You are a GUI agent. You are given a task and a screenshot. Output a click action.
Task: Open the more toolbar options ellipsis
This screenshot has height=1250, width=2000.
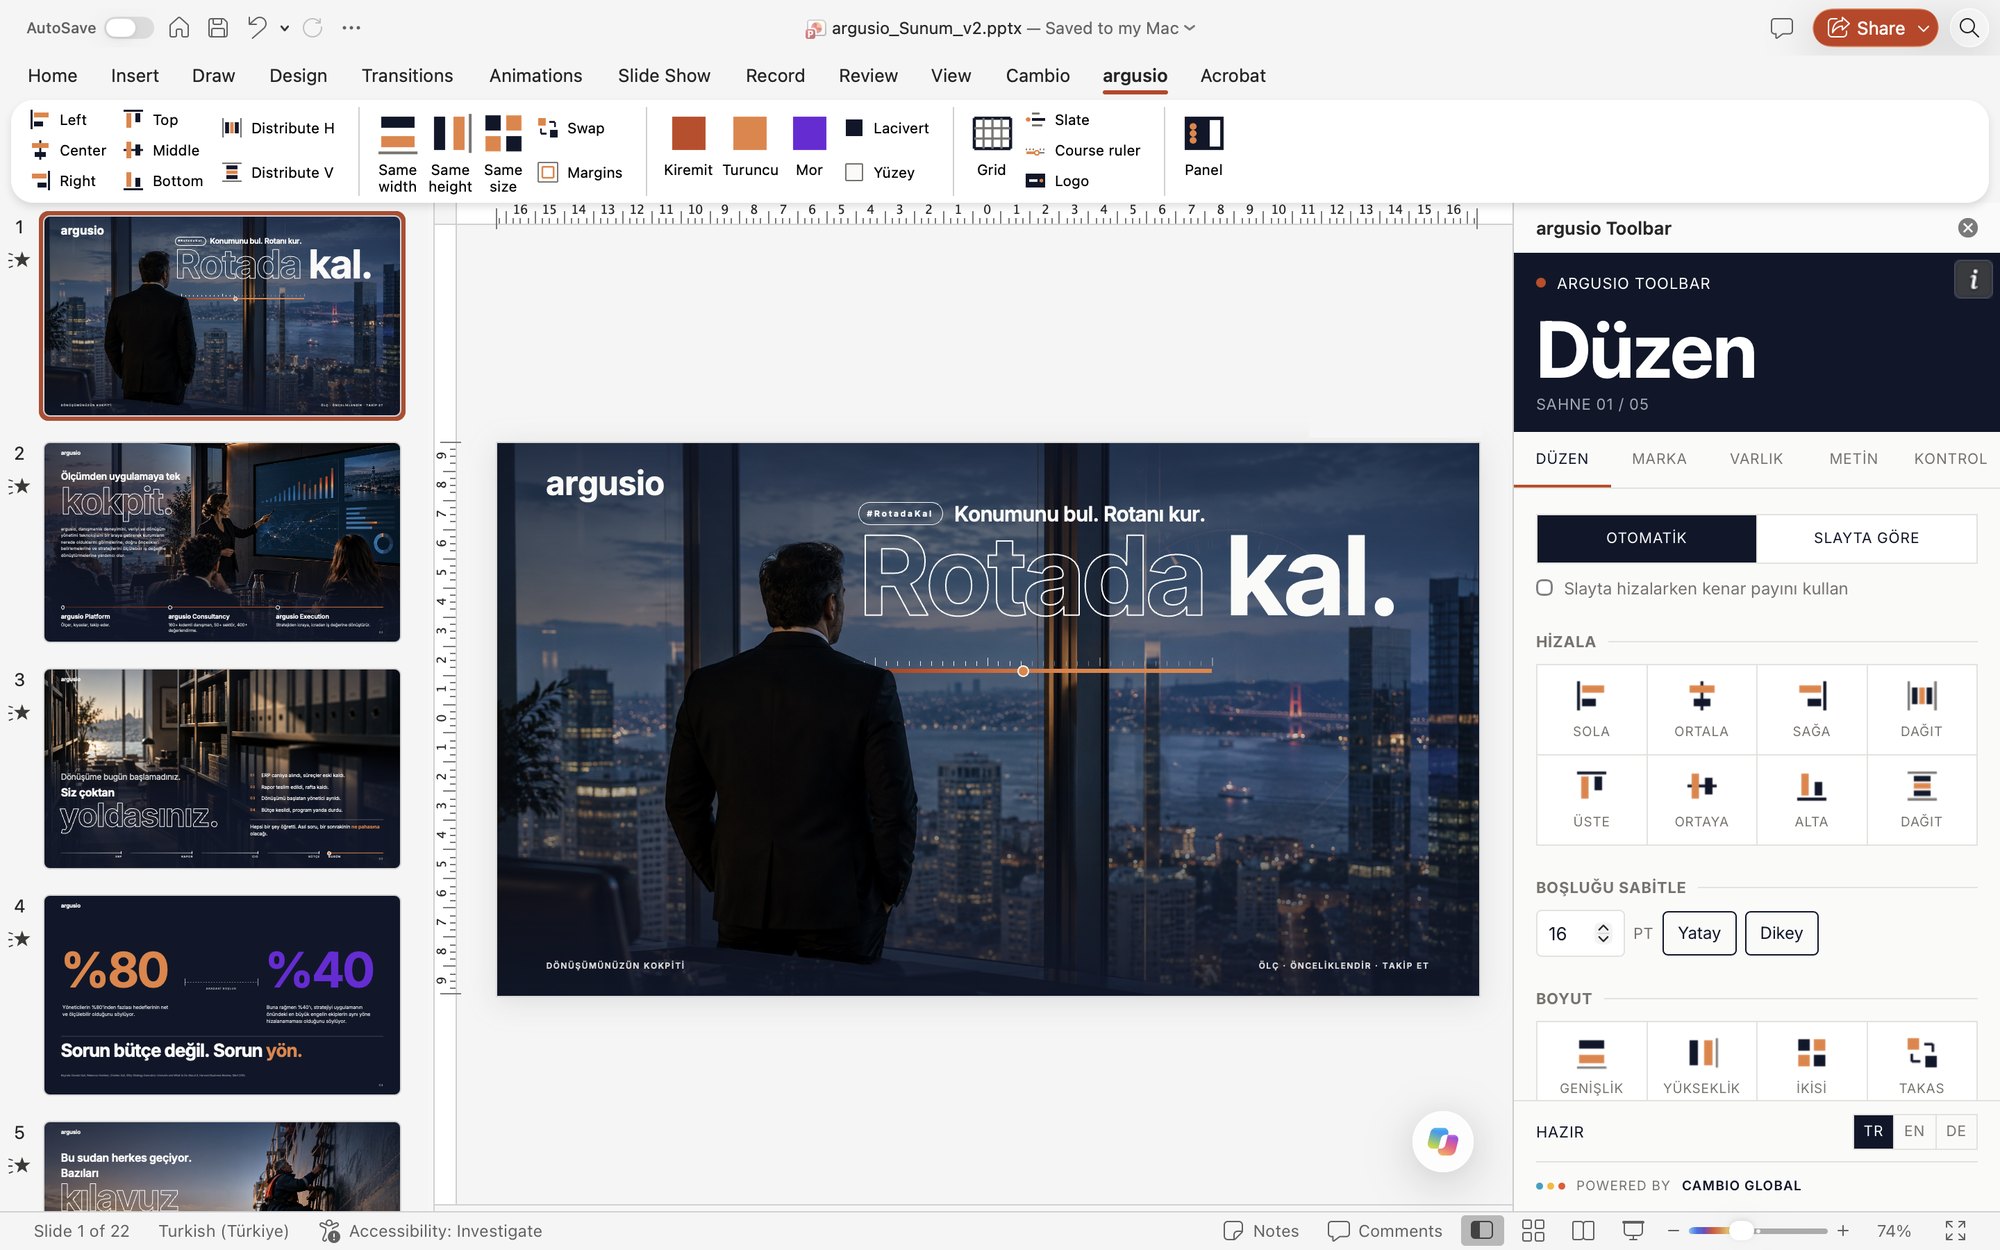coord(351,28)
